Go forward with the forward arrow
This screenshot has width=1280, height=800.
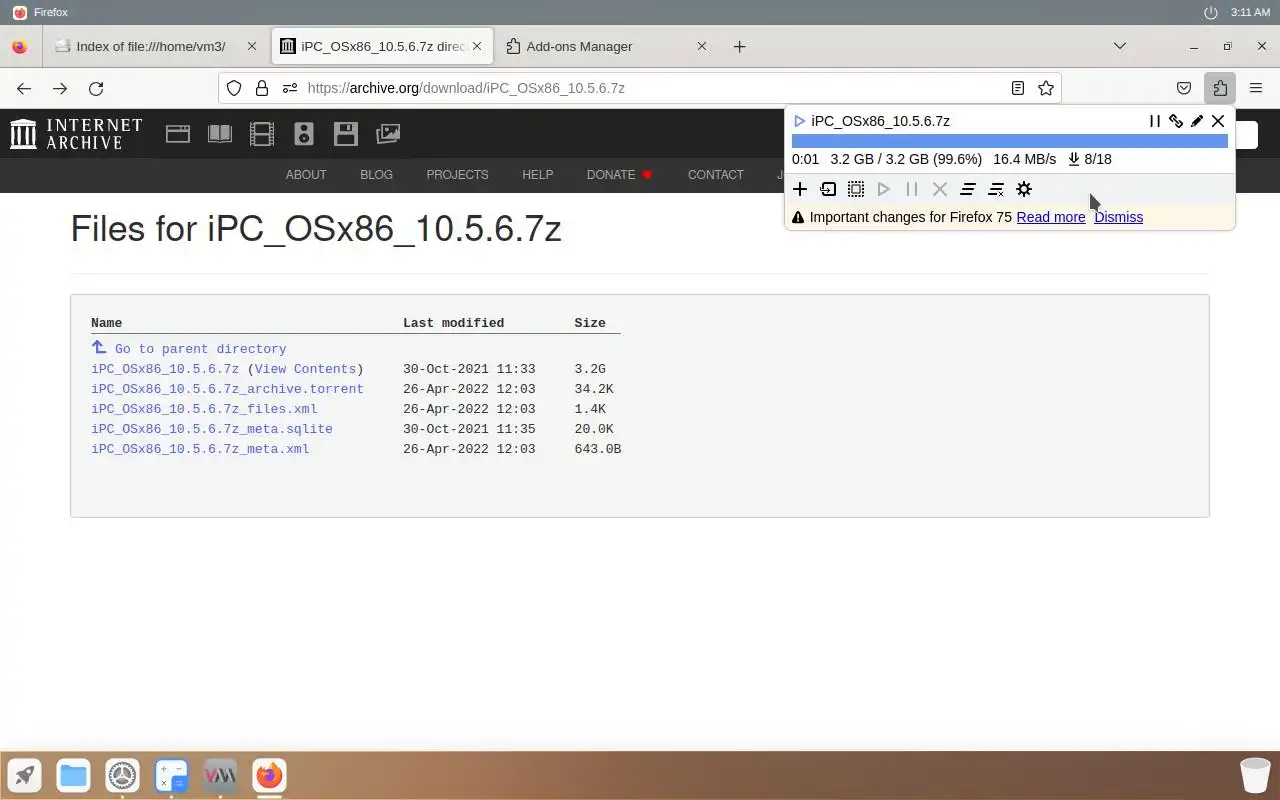click(60, 88)
